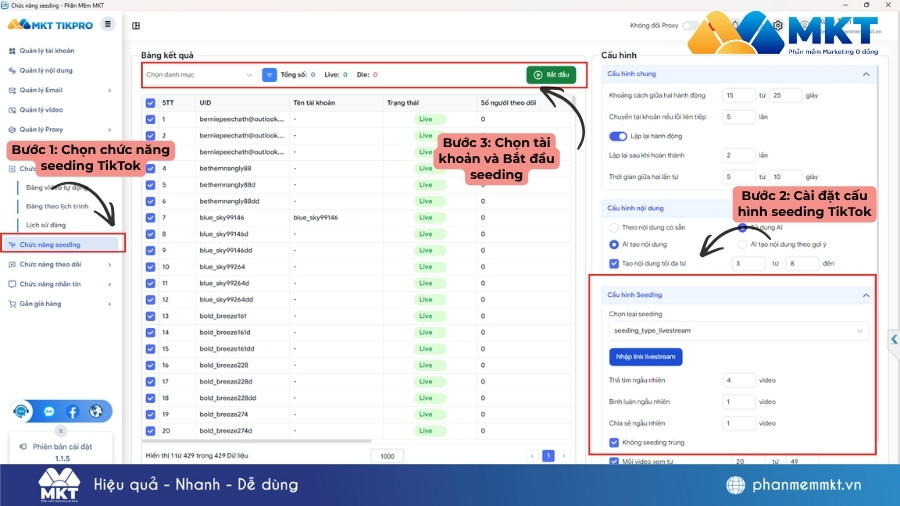Click the Chia sẻ ngẫu nhiên input field
The image size is (900, 506).
[739, 423]
